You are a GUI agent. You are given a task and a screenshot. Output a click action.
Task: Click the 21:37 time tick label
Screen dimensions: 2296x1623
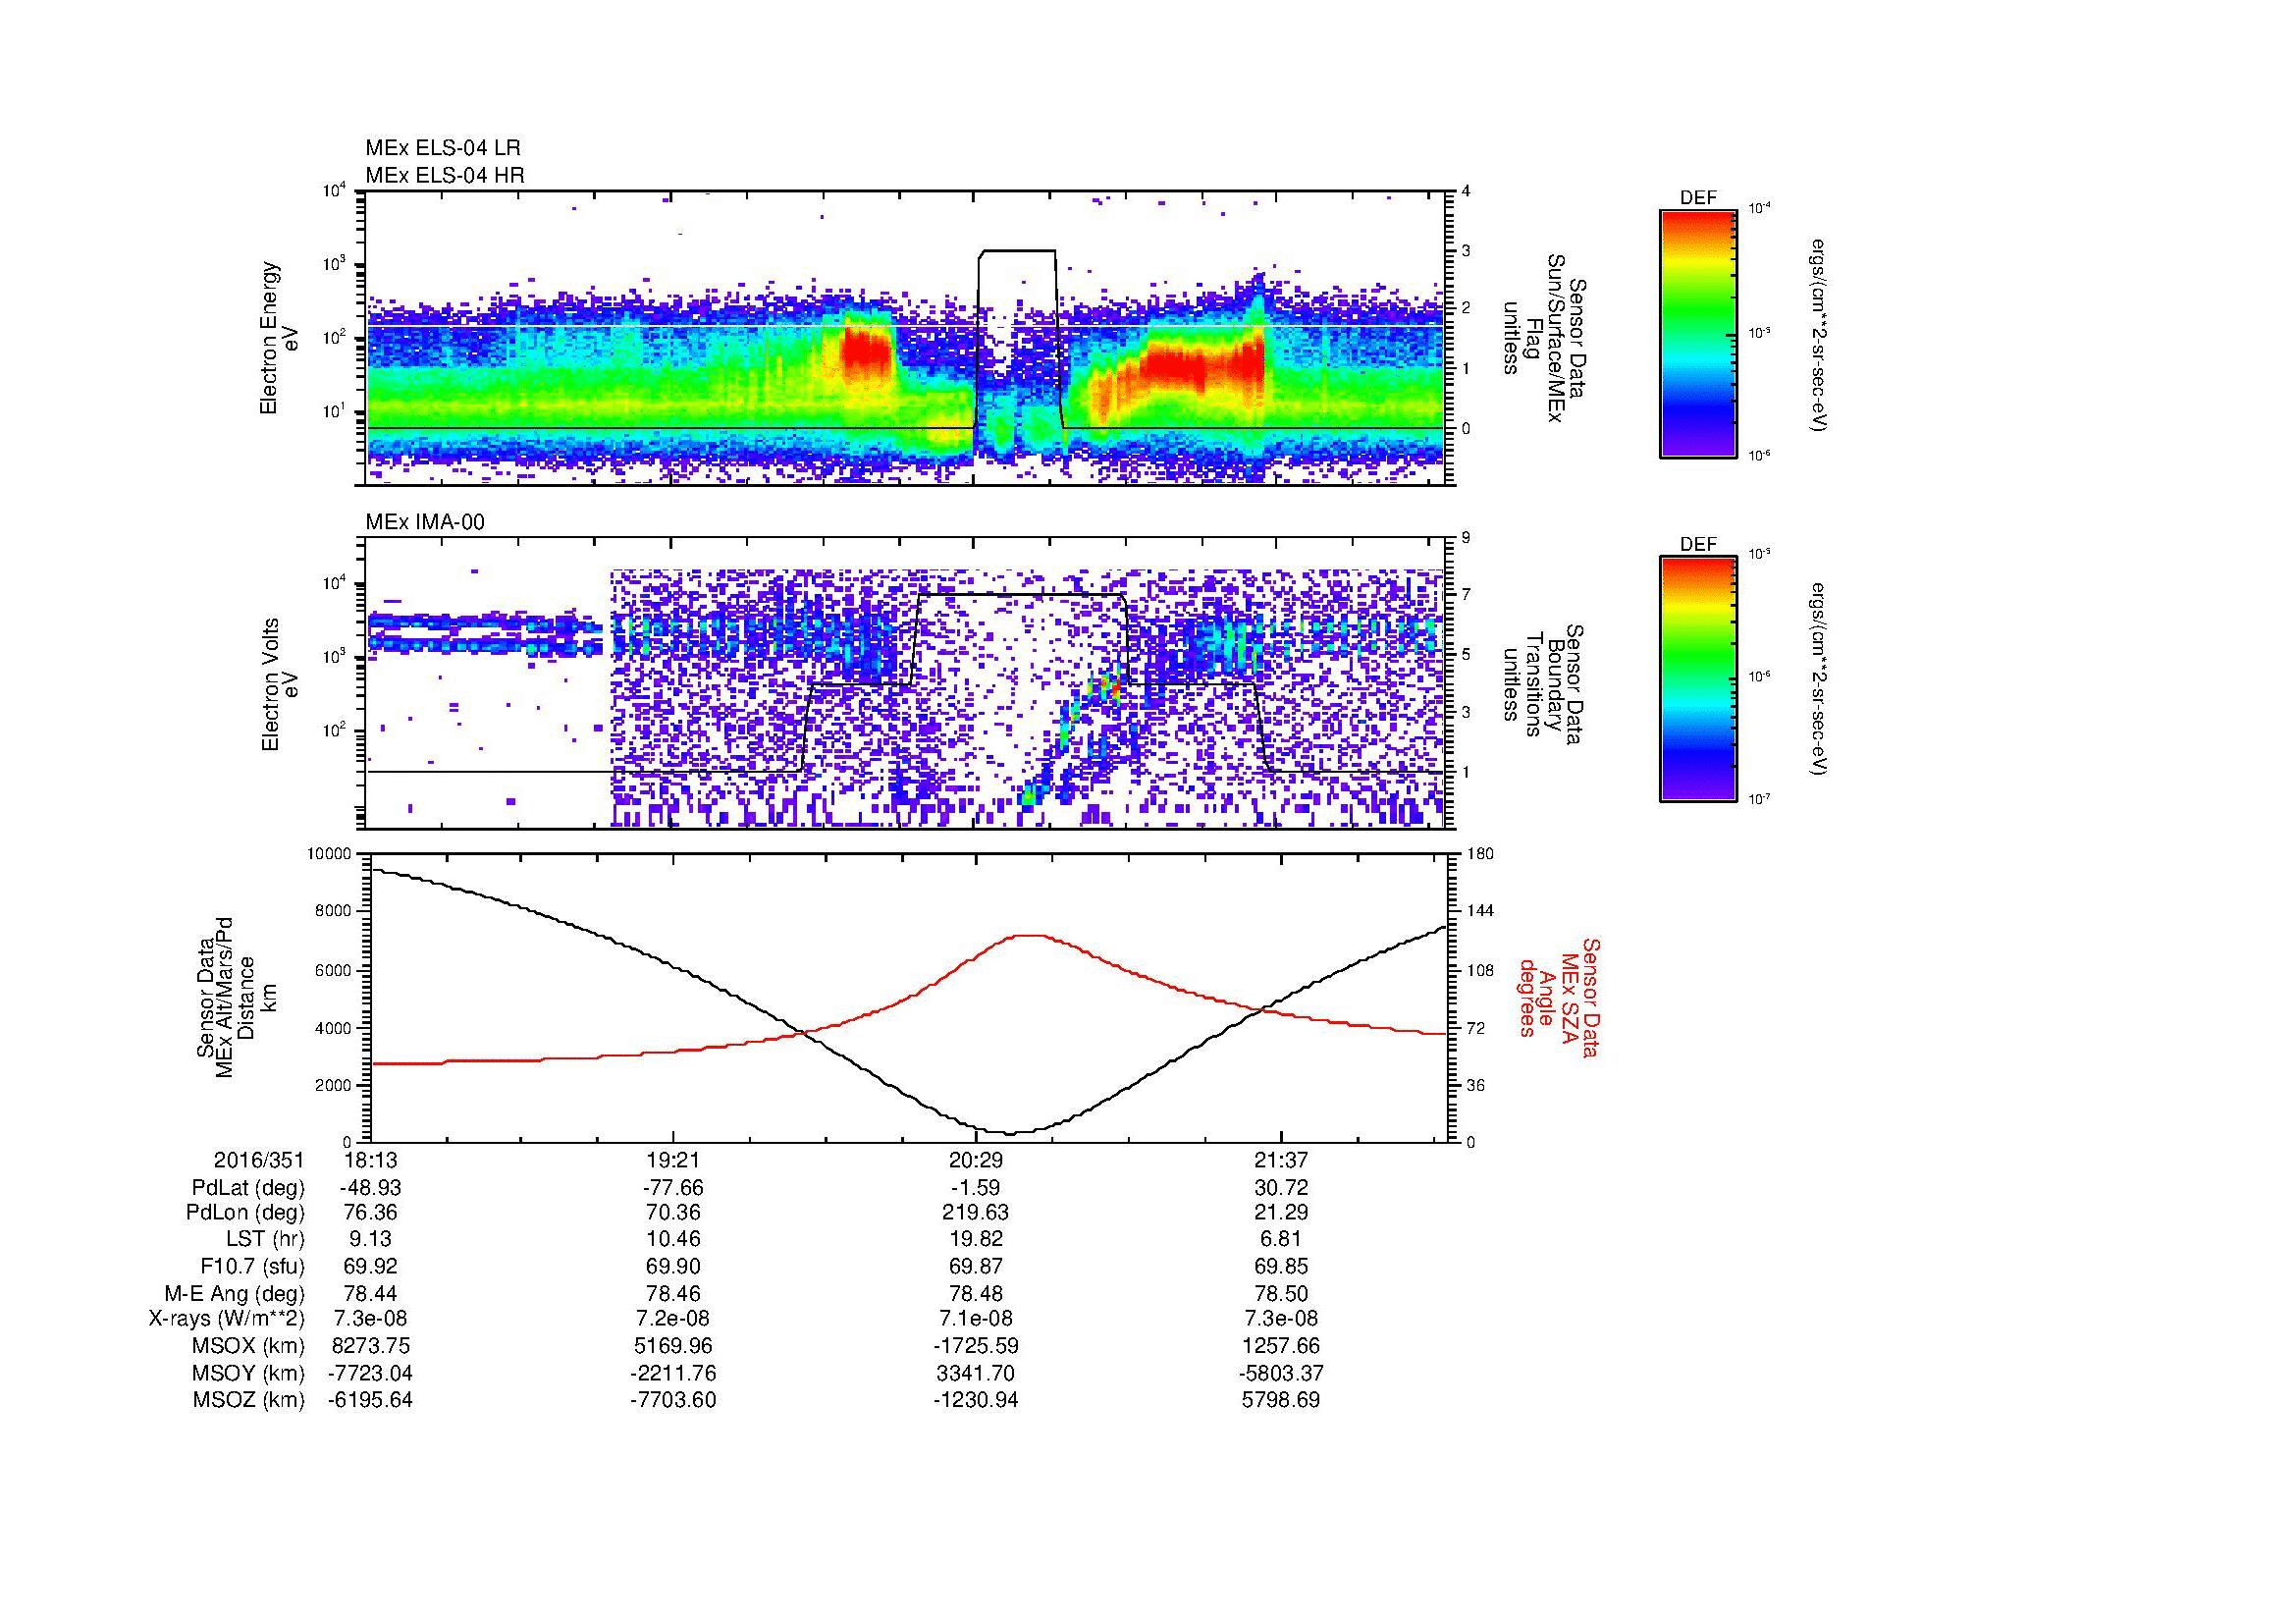[x=1281, y=1160]
